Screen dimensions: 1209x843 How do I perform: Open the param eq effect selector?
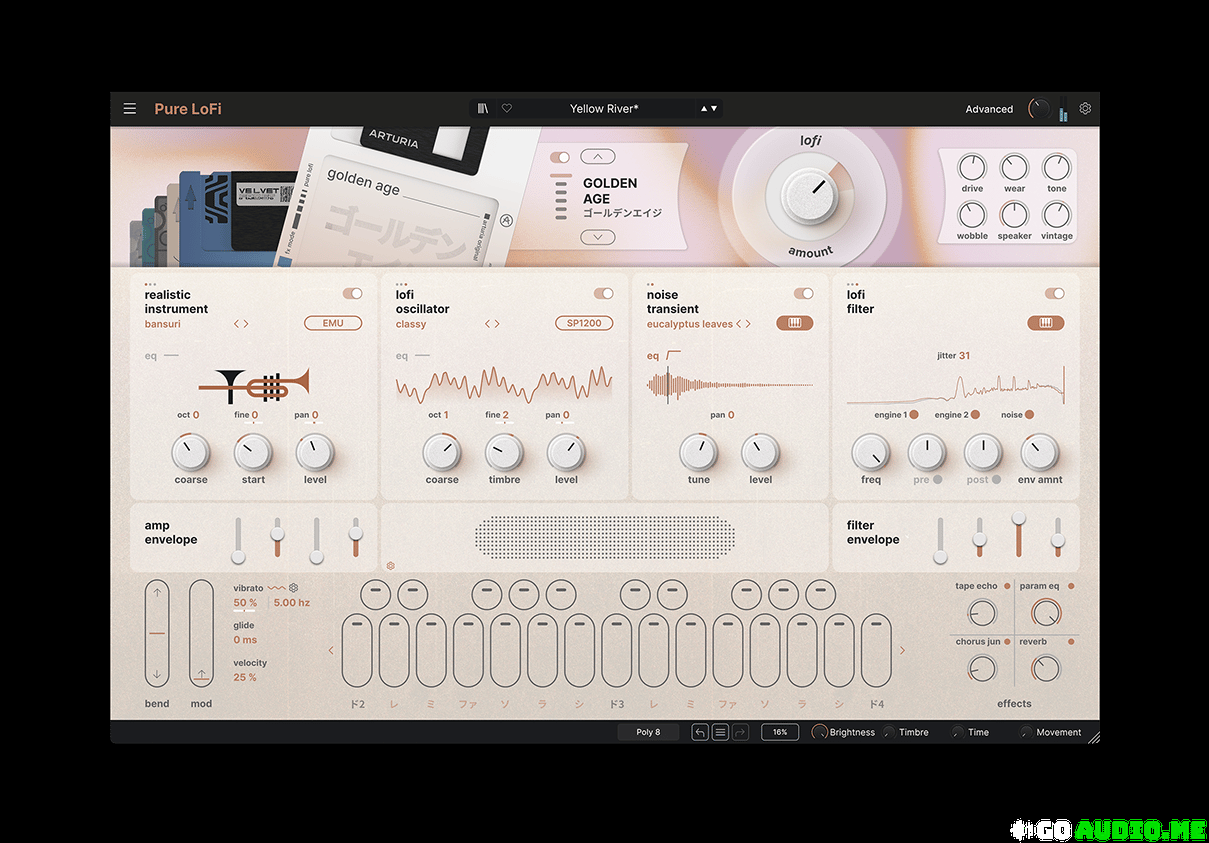[x=1039, y=586]
